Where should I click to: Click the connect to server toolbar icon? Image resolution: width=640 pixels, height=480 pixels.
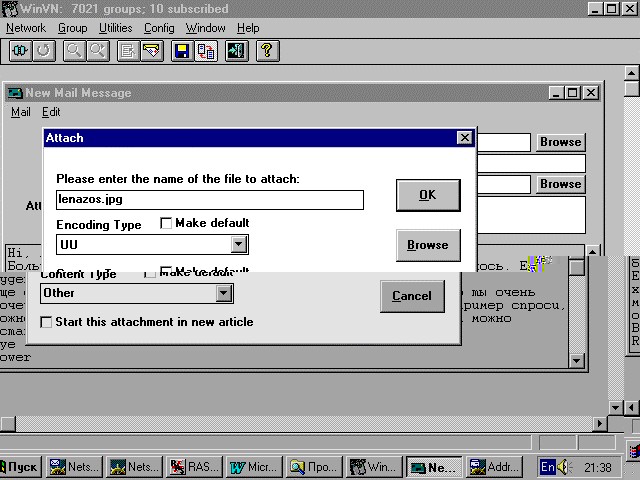pyautogui.click(x=18, y=50)
